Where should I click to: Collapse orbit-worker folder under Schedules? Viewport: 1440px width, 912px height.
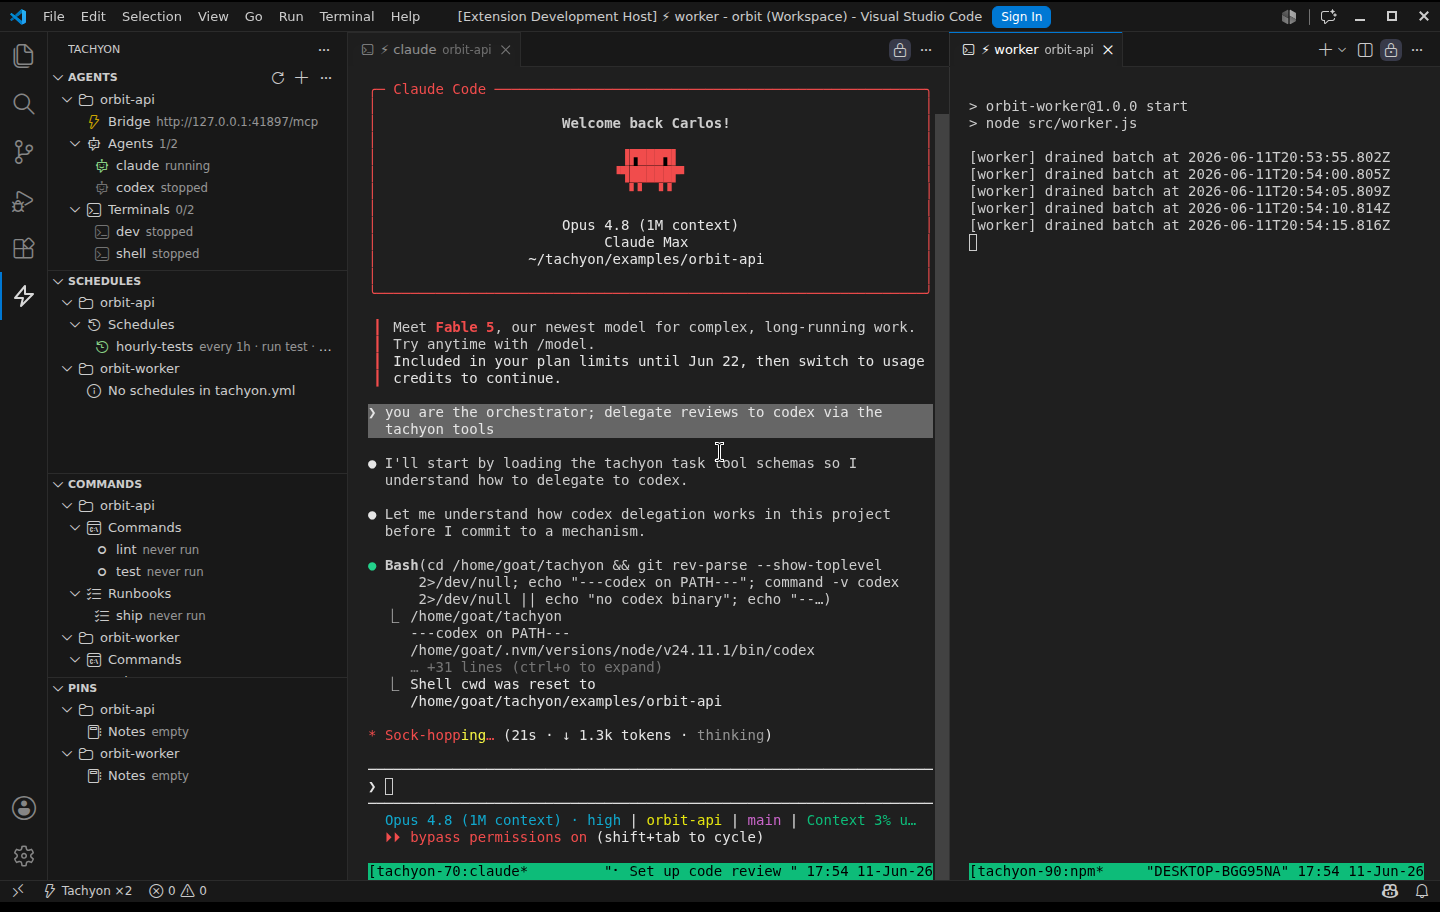[67, 368]
